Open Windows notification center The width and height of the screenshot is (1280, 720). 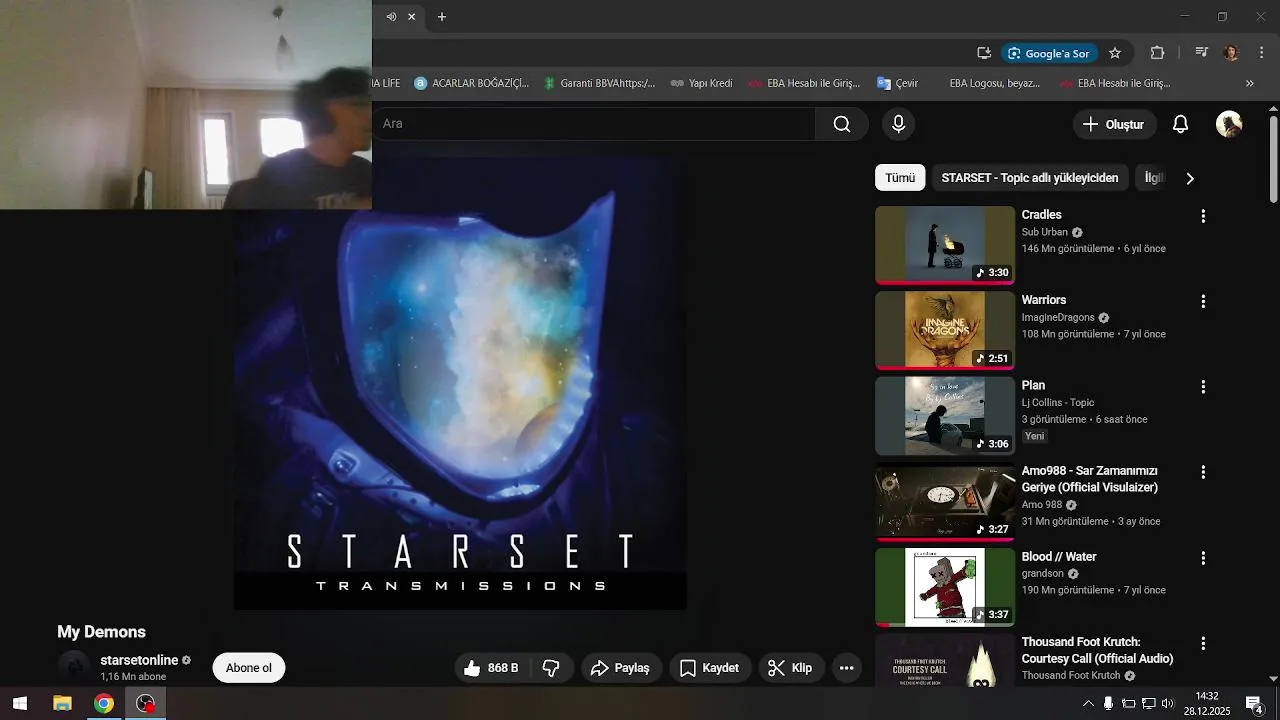click(x=1253, y=704)
